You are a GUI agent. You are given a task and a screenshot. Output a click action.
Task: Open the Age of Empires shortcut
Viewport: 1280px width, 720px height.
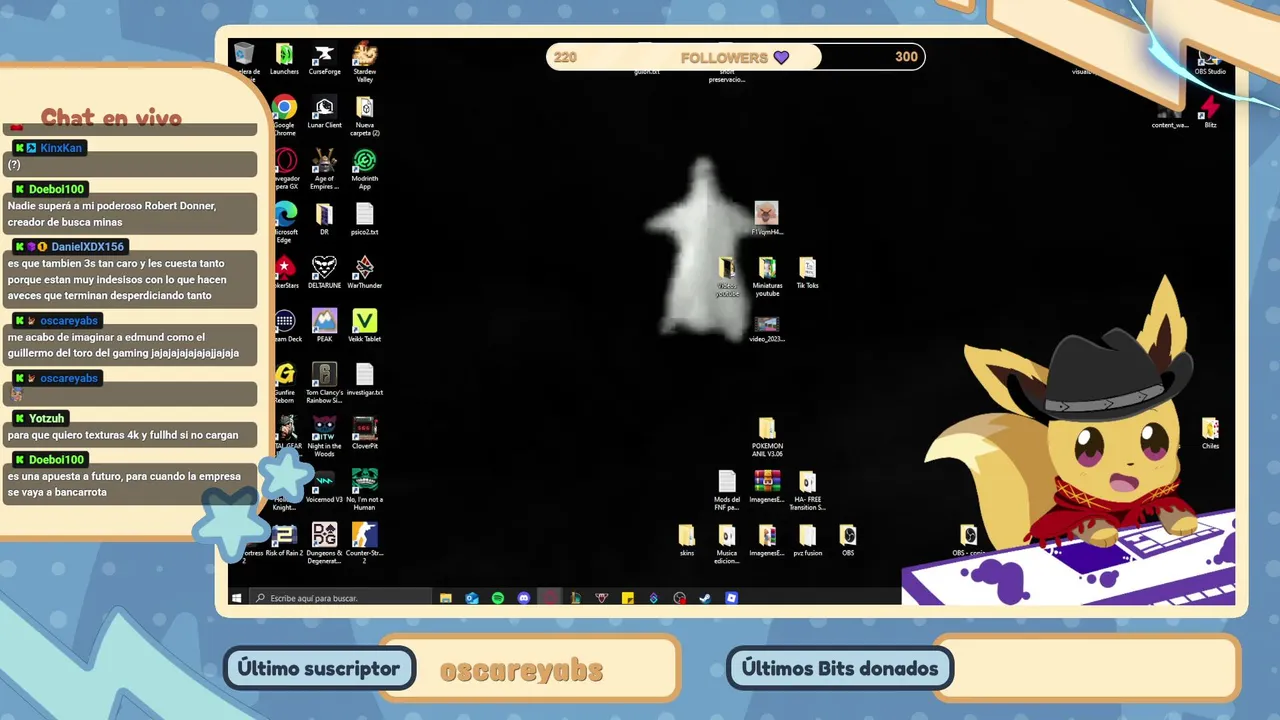point(324,169)
